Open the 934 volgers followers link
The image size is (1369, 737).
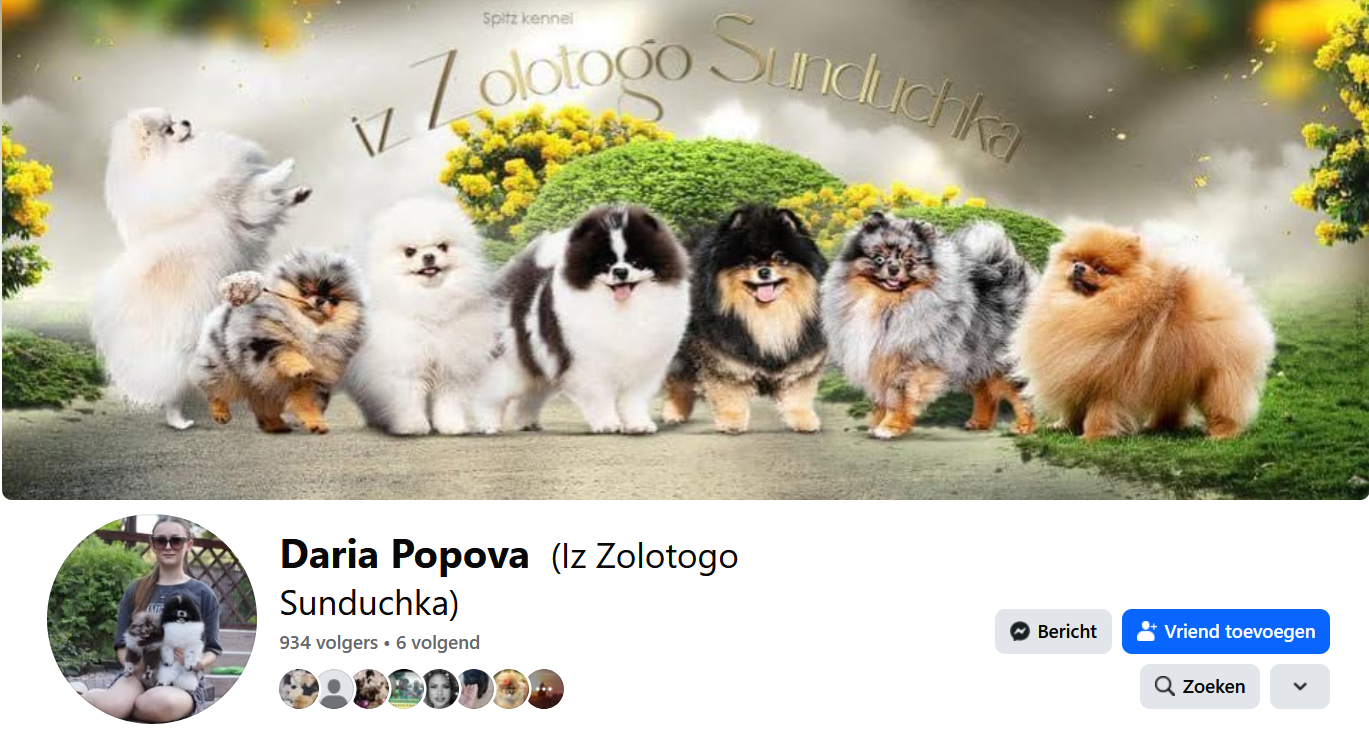[x=329, y=643]
